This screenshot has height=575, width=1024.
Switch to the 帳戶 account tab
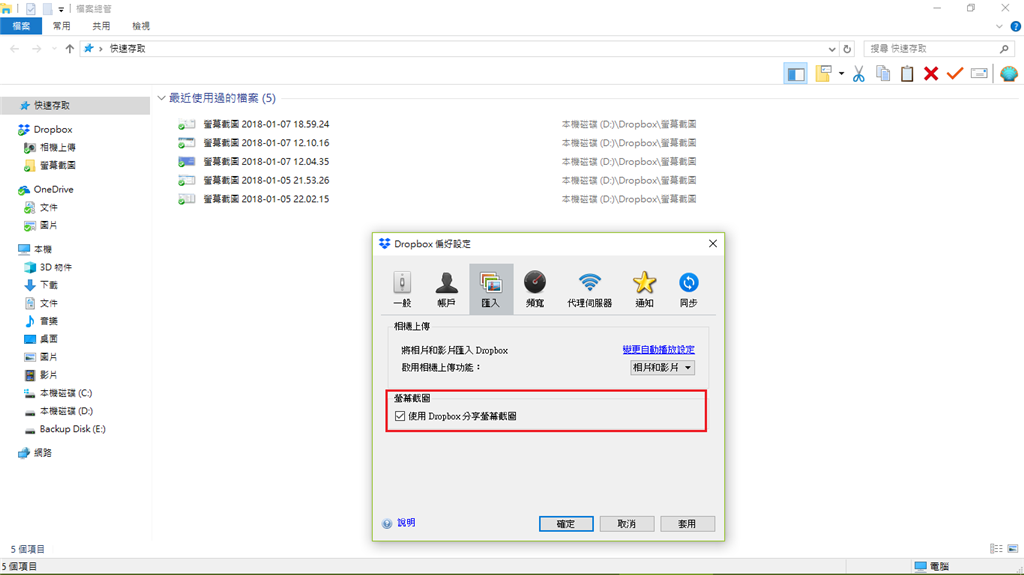point(446,289)
